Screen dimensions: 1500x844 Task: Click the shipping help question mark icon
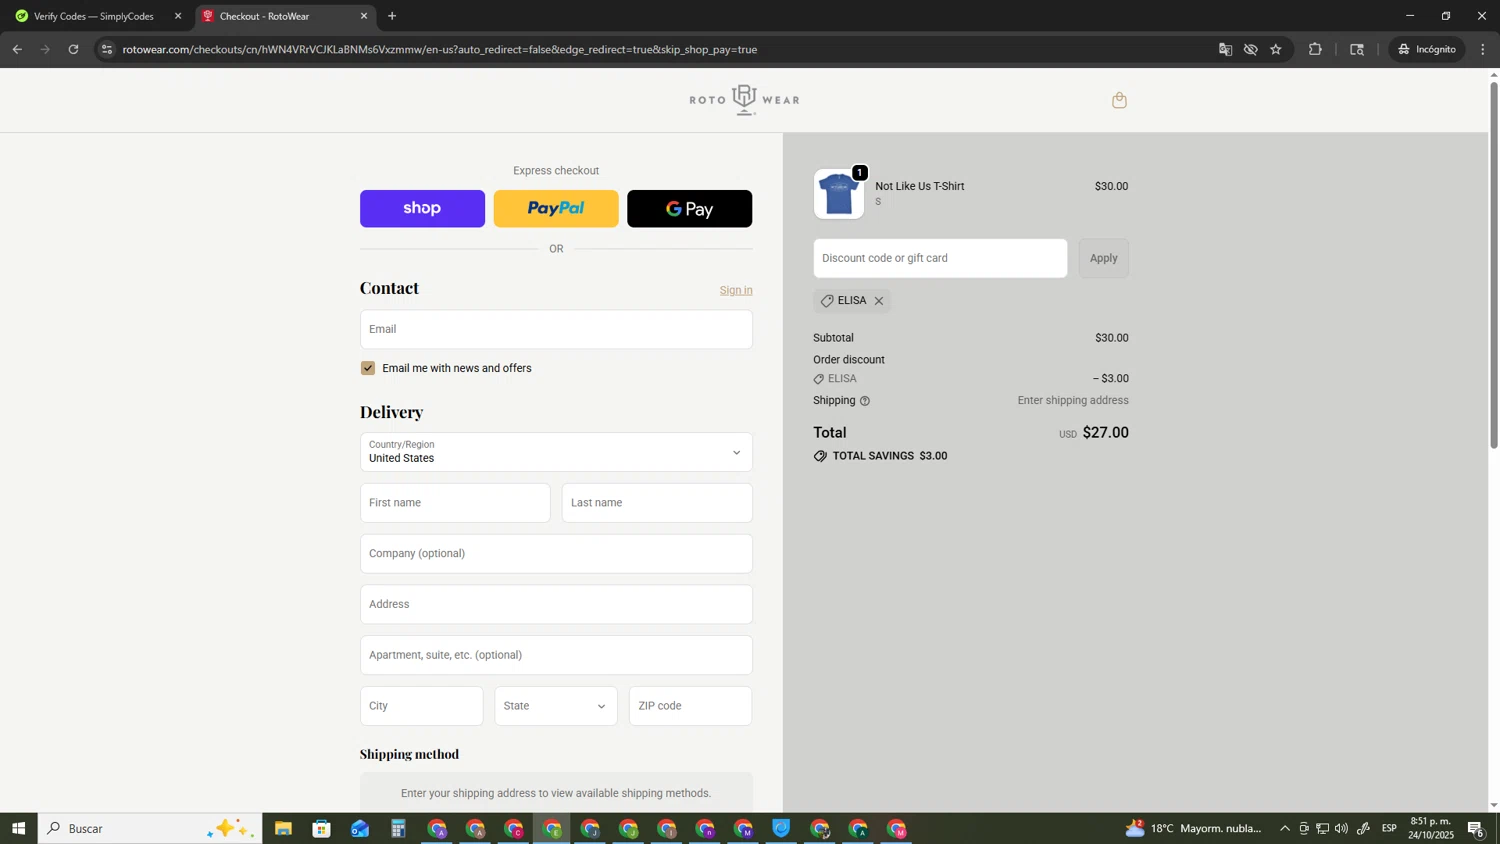click(865, 401)
